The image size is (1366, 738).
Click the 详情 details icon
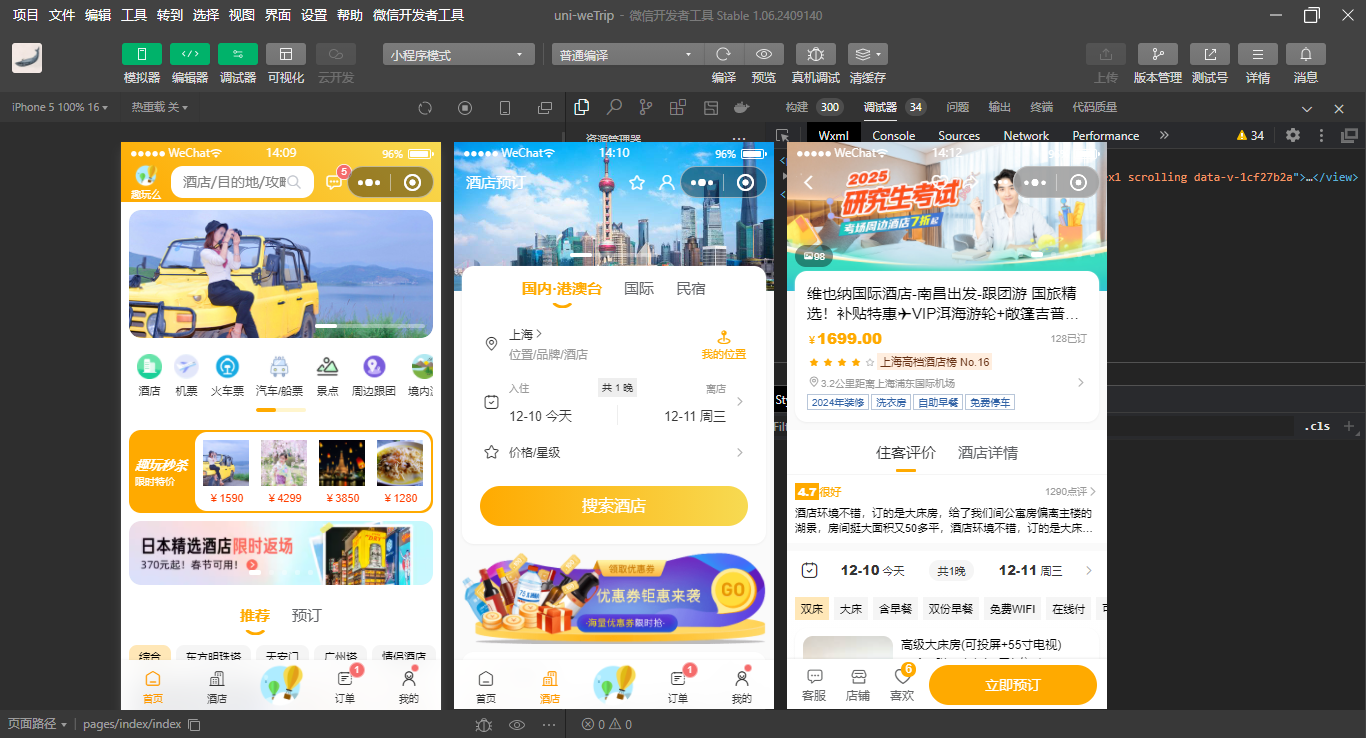click(x=1258, y=55)
